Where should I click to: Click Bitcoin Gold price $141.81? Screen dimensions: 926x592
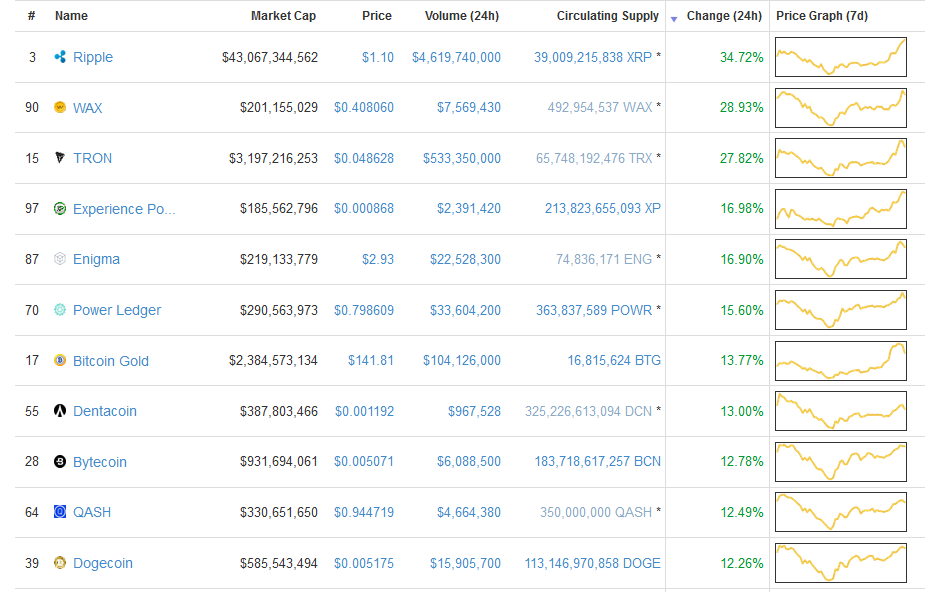point(371,360)
